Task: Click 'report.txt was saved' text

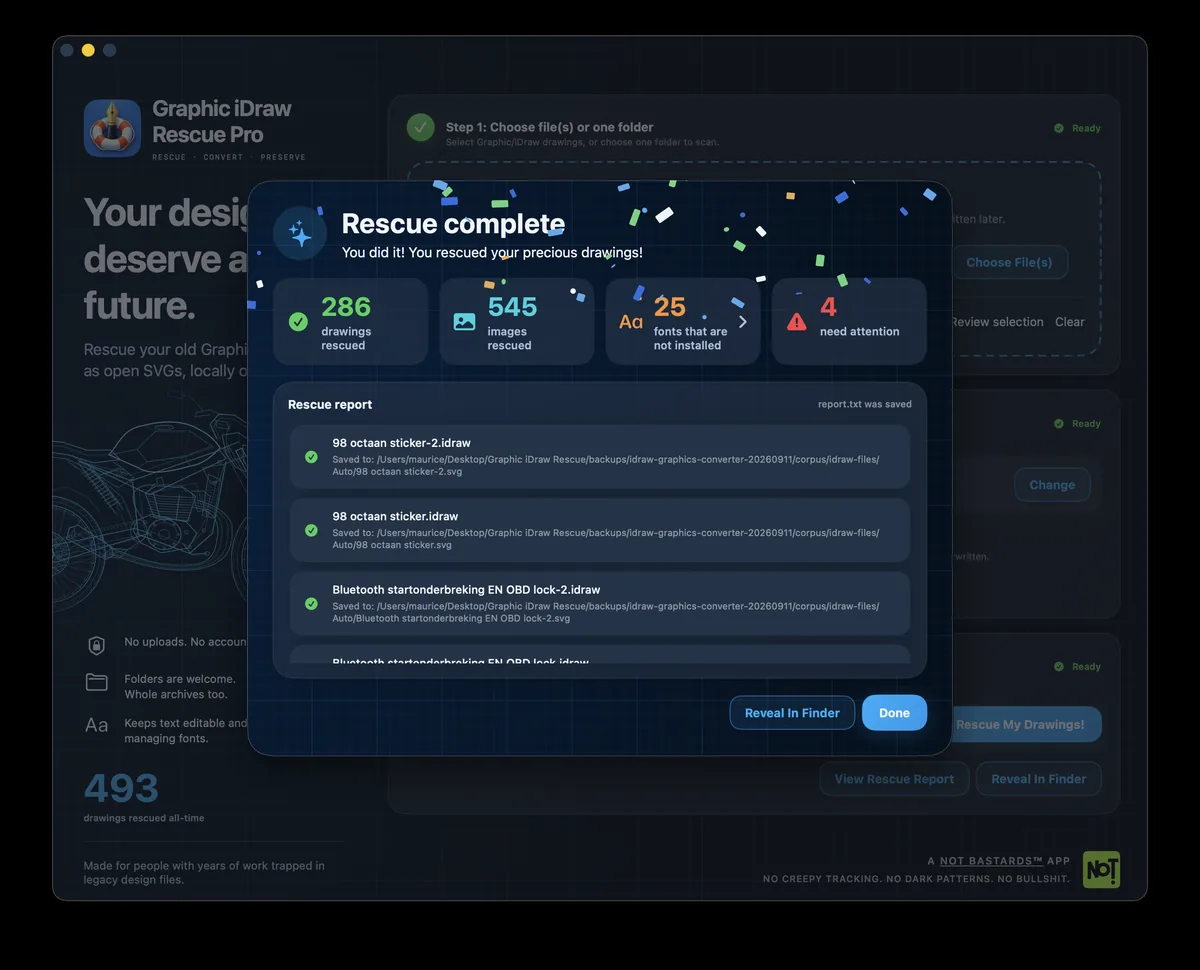Action: pyautogui.click(x=865, y=405)
